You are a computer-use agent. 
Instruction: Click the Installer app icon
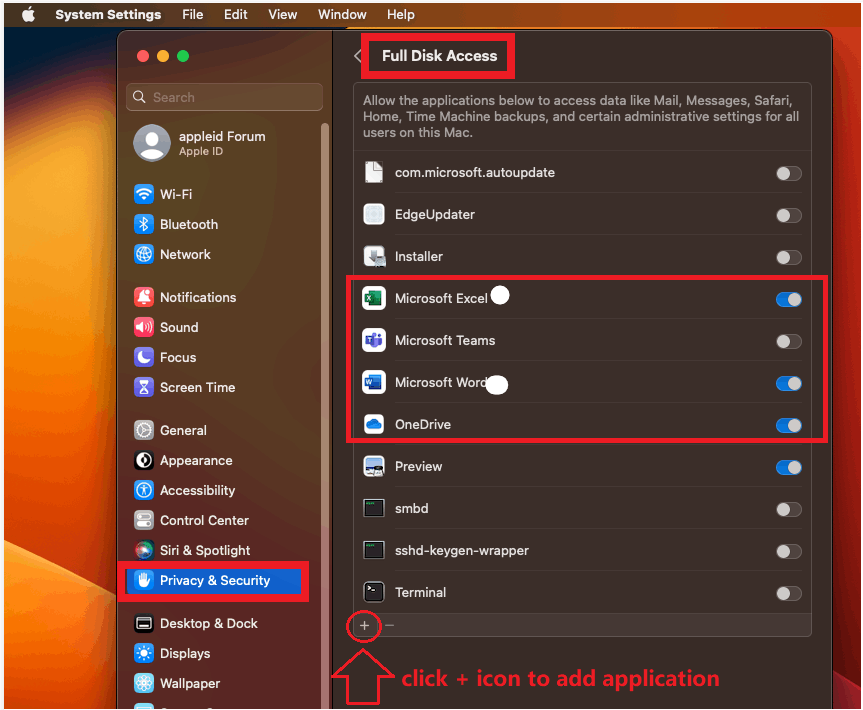click(x=374, y=256)
